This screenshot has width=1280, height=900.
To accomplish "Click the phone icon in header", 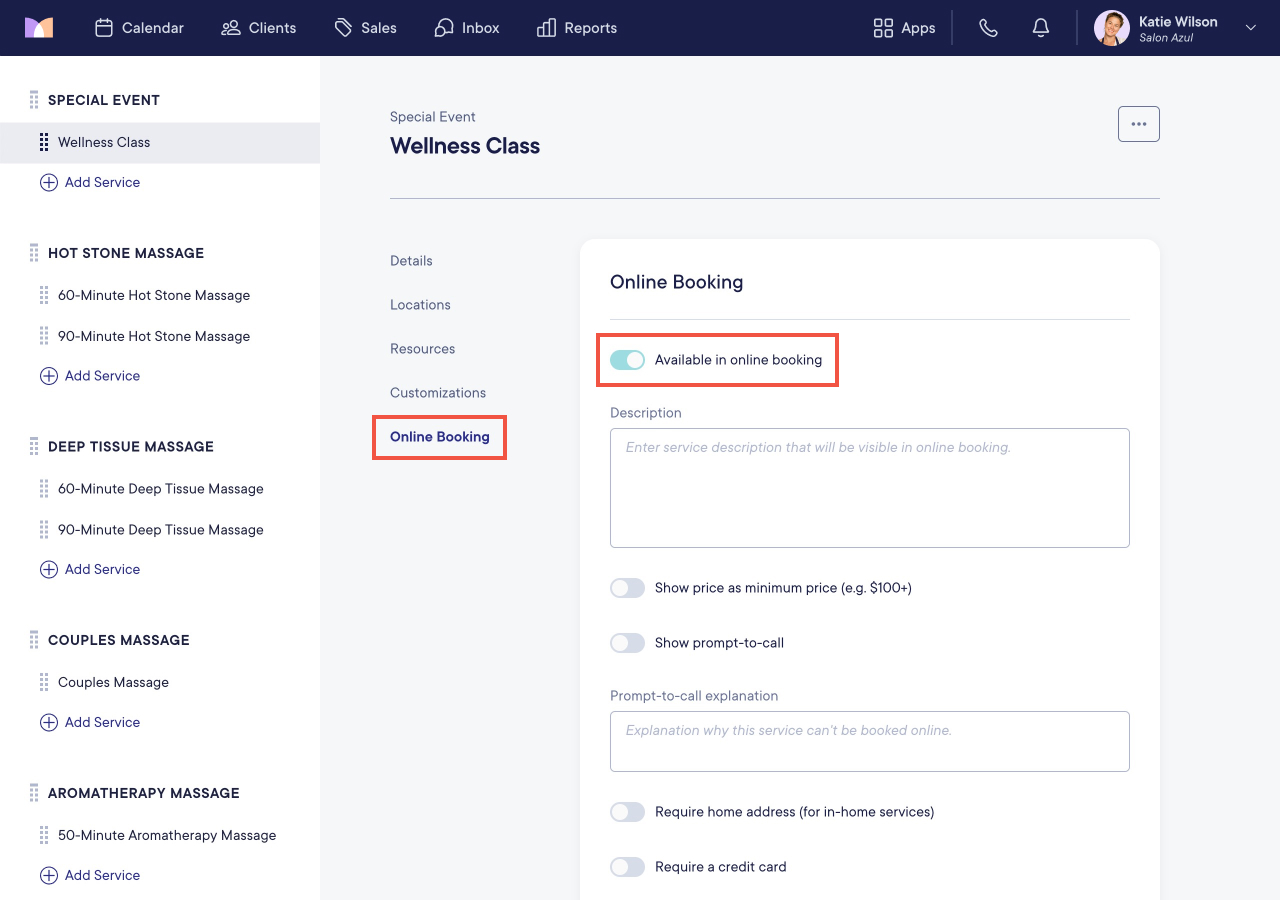I will [x=989, y=28].
